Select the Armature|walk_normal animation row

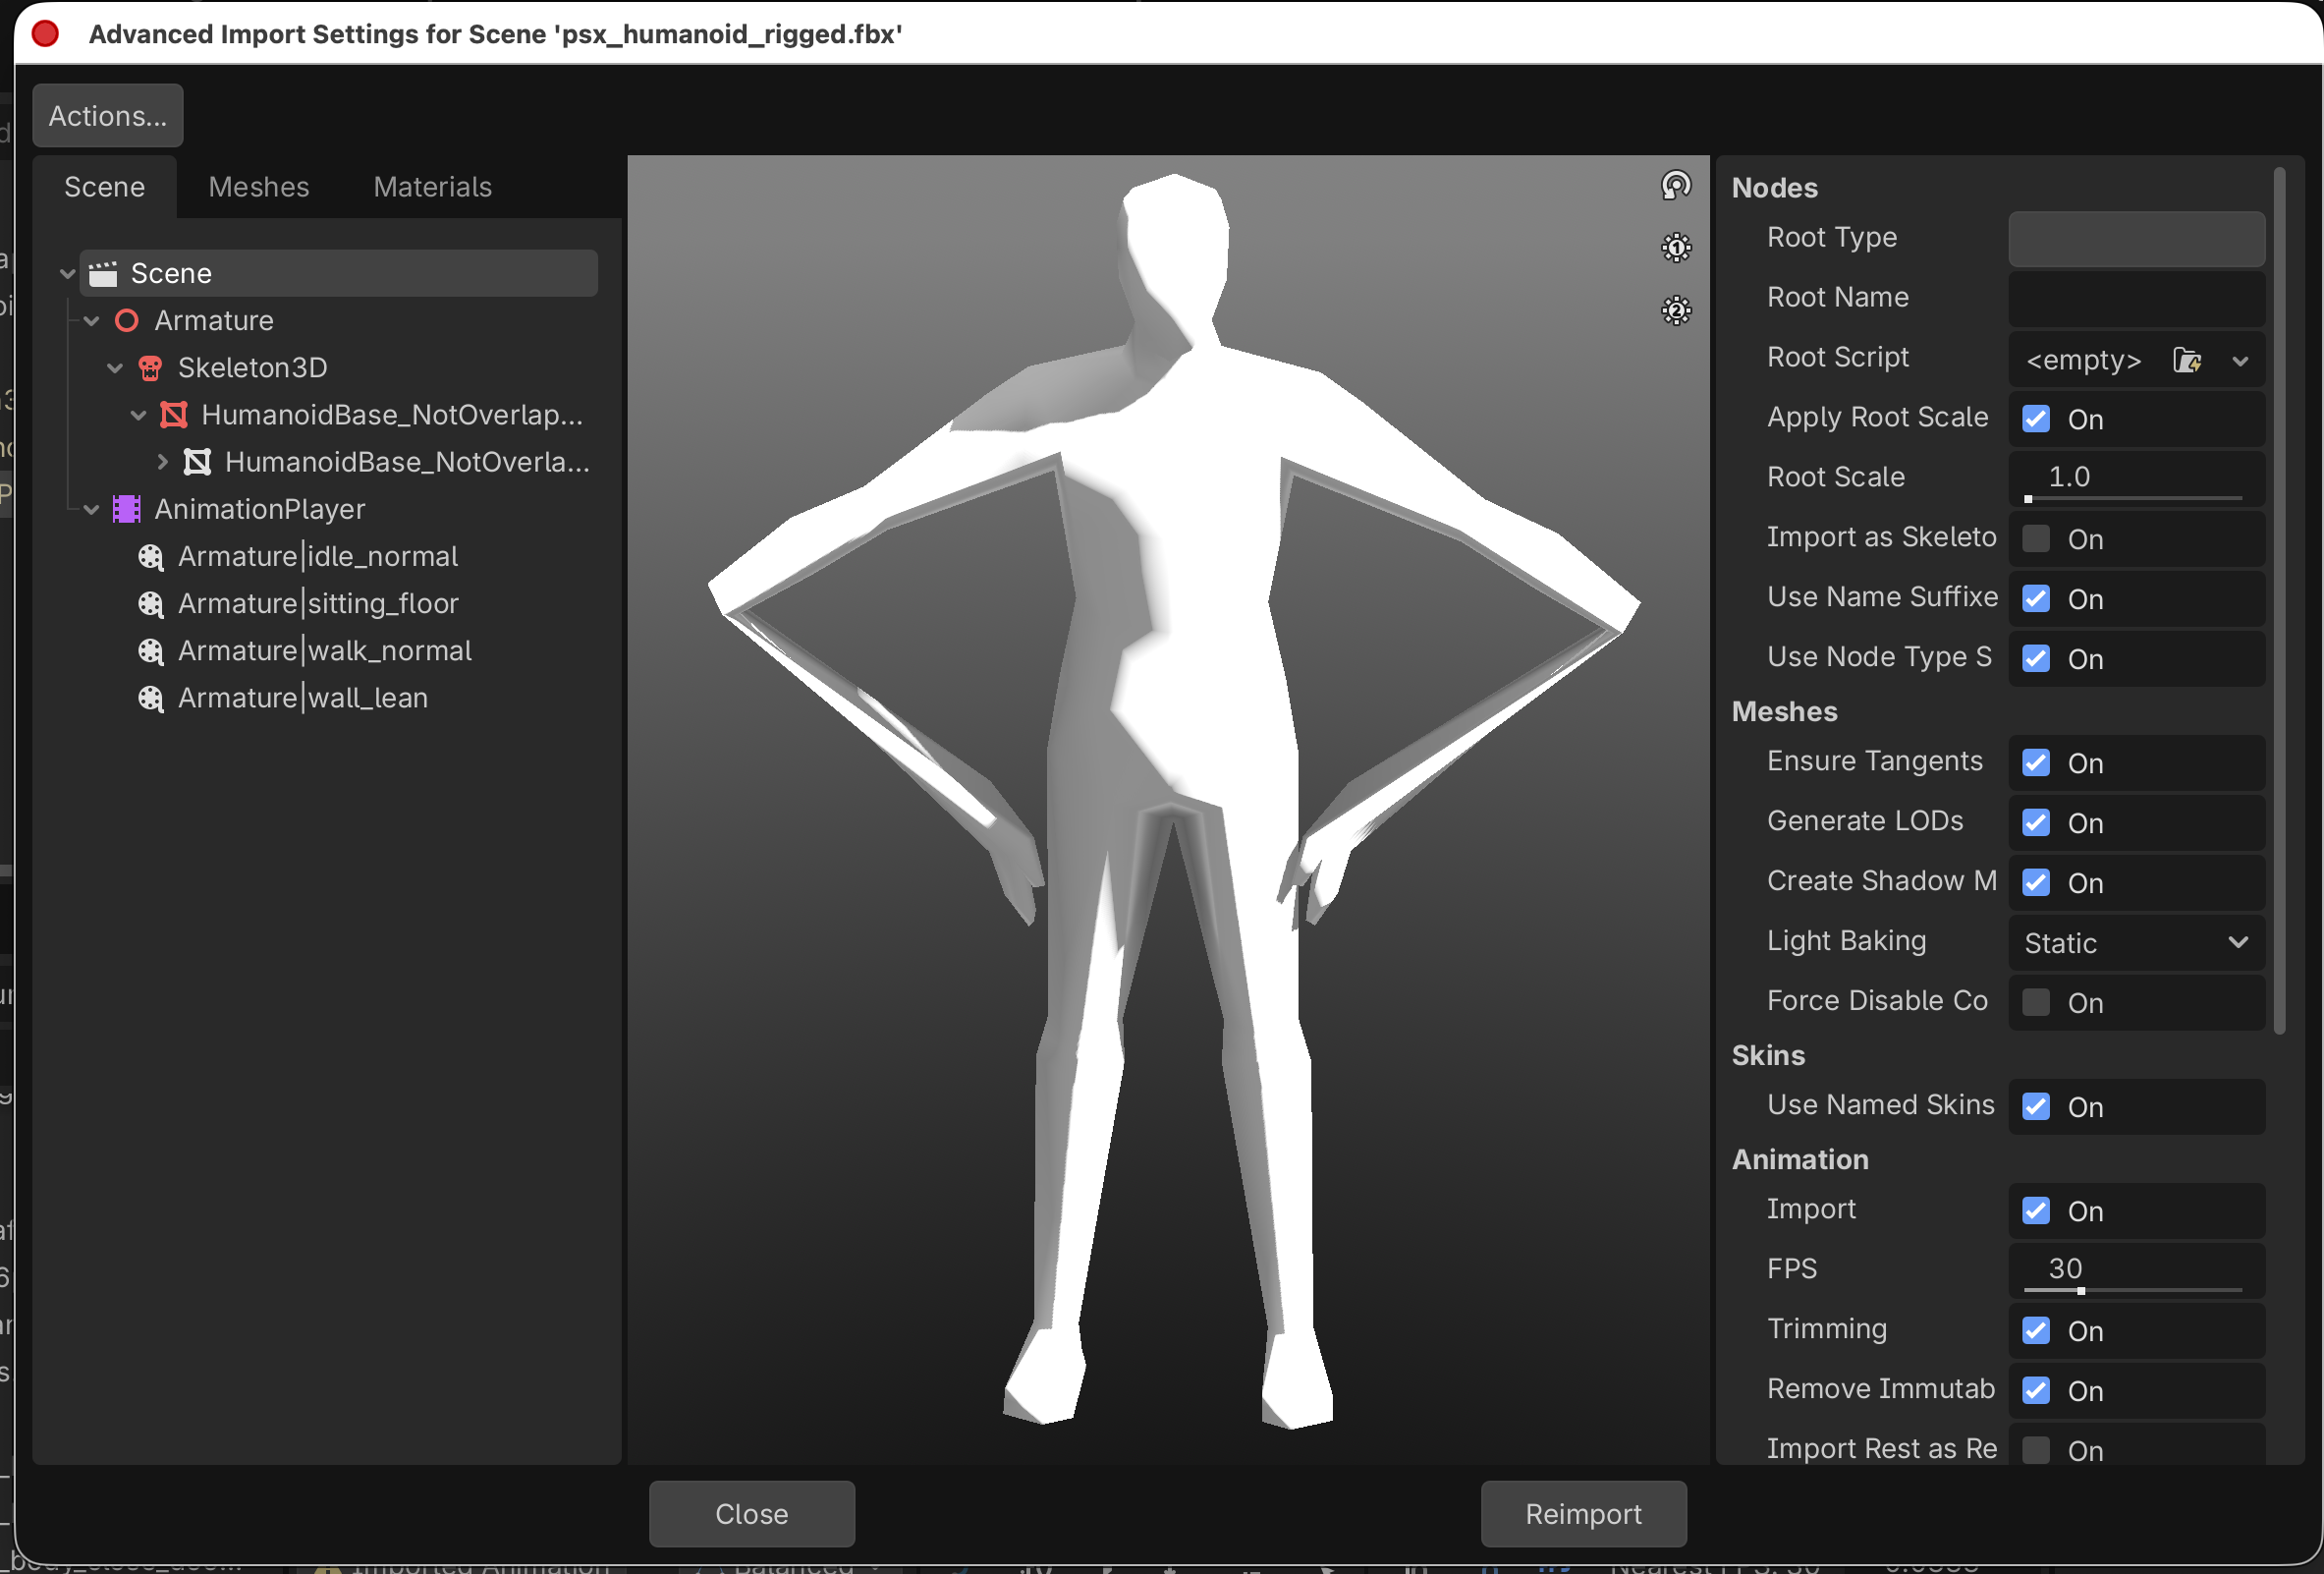(324, 651)
